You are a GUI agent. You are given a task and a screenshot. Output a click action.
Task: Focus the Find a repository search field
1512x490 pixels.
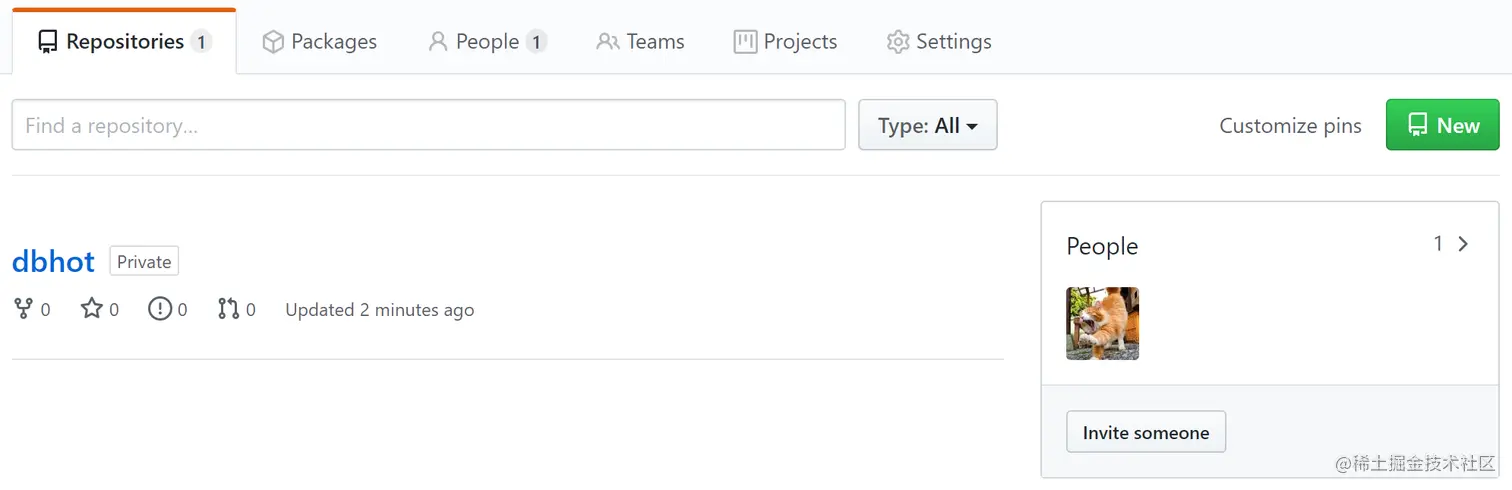pyautogui.click(x=428, y=125)
